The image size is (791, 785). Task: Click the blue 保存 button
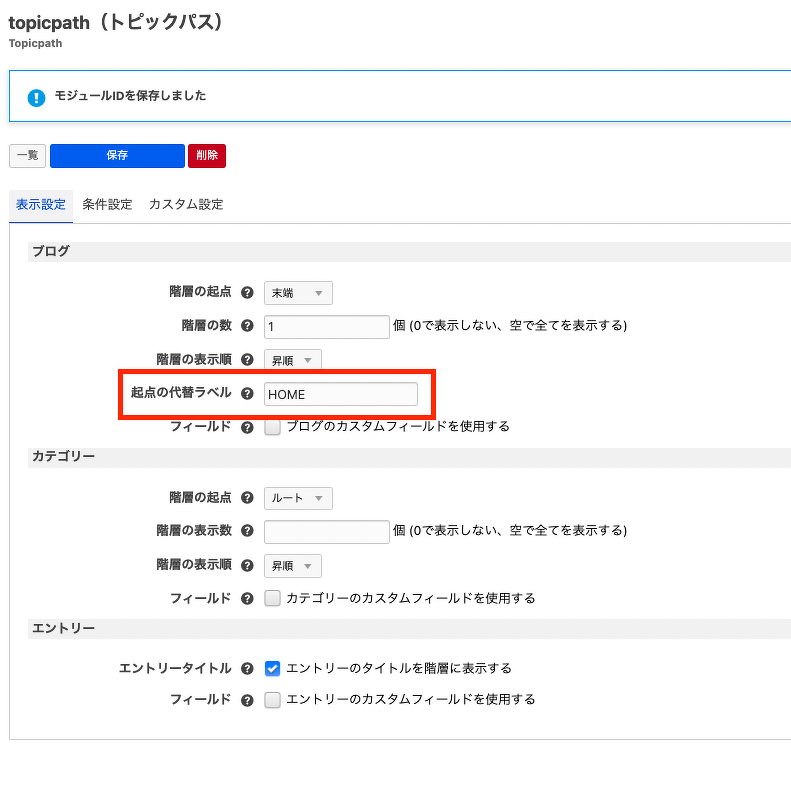tap(117, 155)
